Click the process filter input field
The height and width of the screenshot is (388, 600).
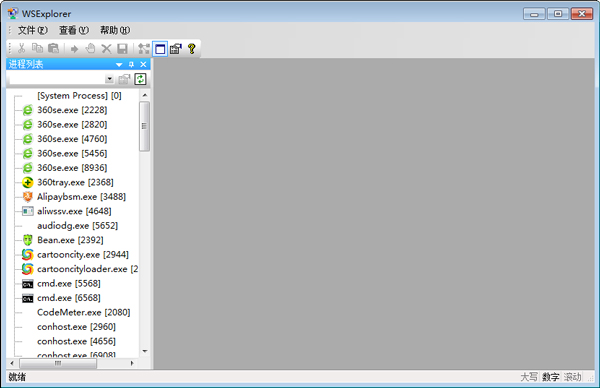coord(57,79)
